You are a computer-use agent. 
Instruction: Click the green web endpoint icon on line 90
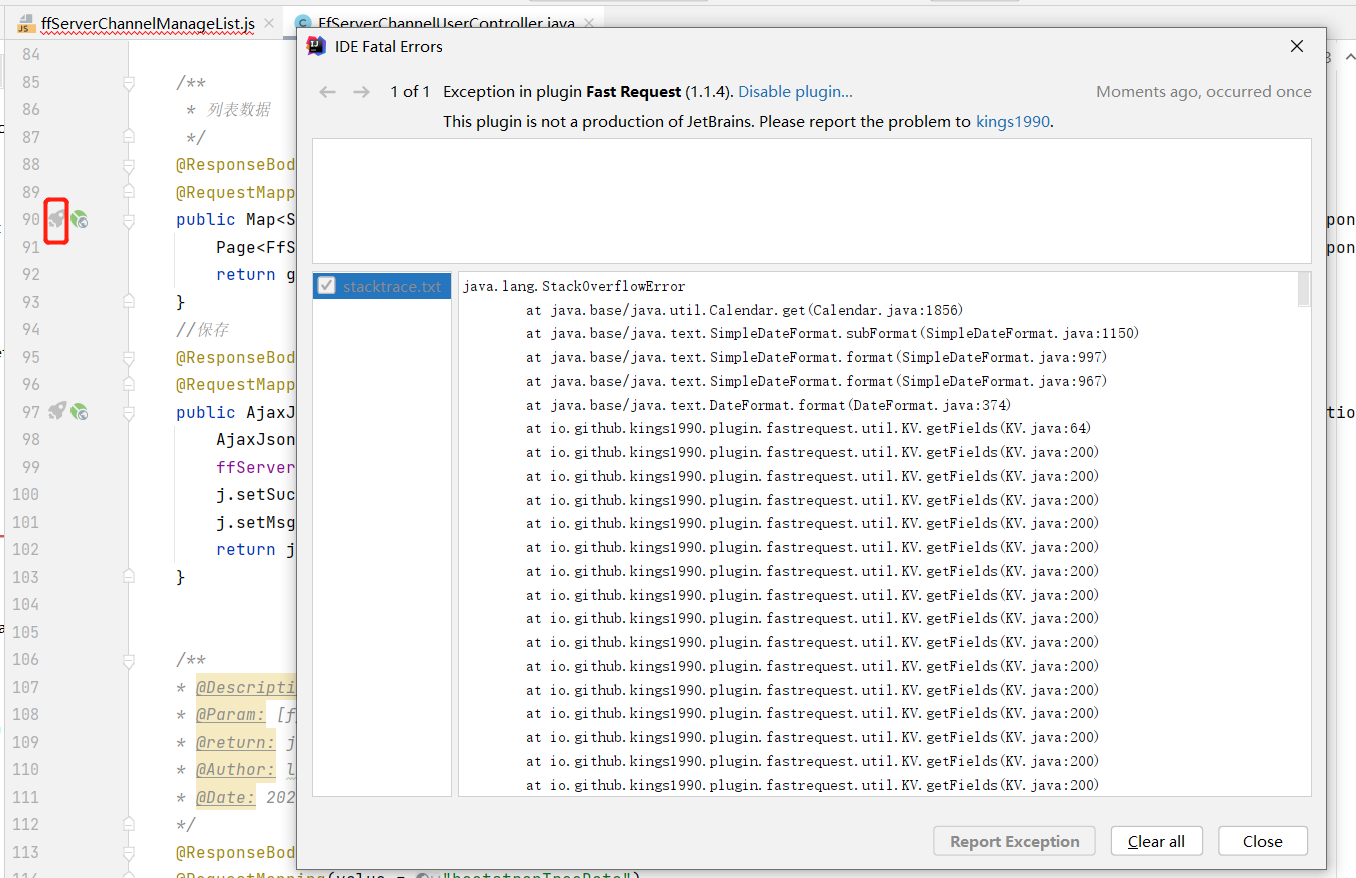(x=79, y=219)
